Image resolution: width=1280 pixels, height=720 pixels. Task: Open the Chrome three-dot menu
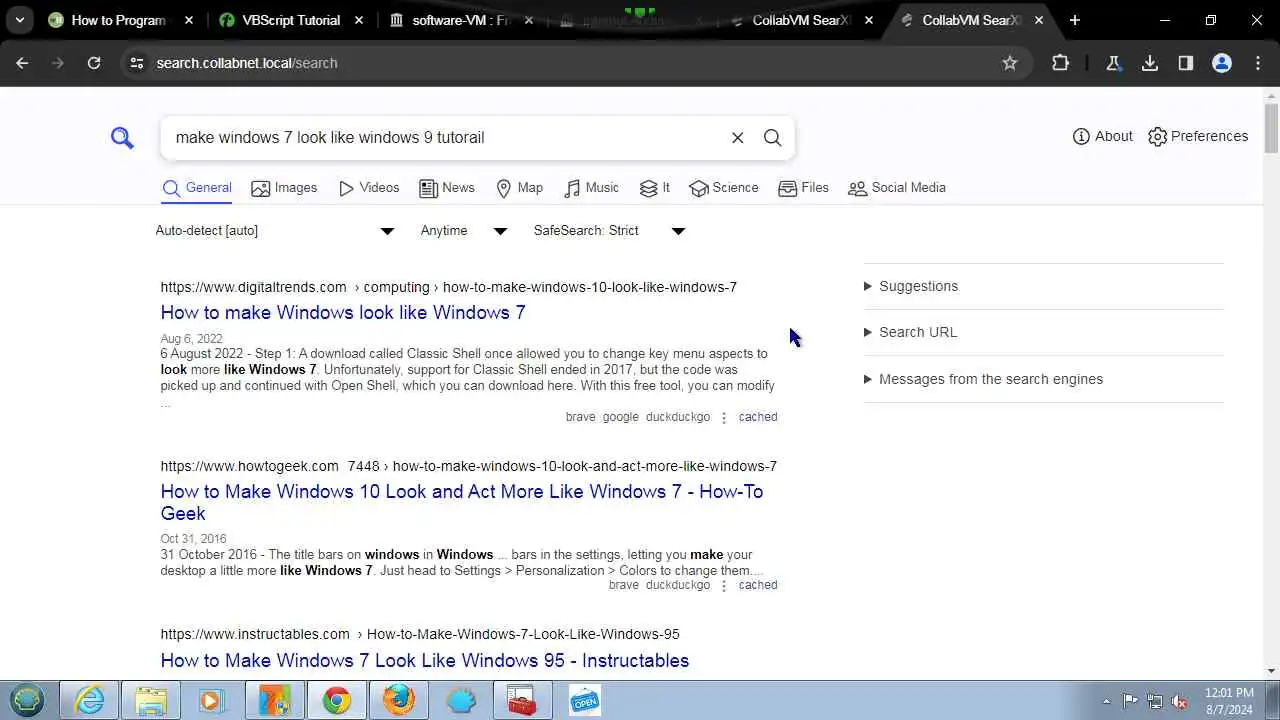[1258, 63]
